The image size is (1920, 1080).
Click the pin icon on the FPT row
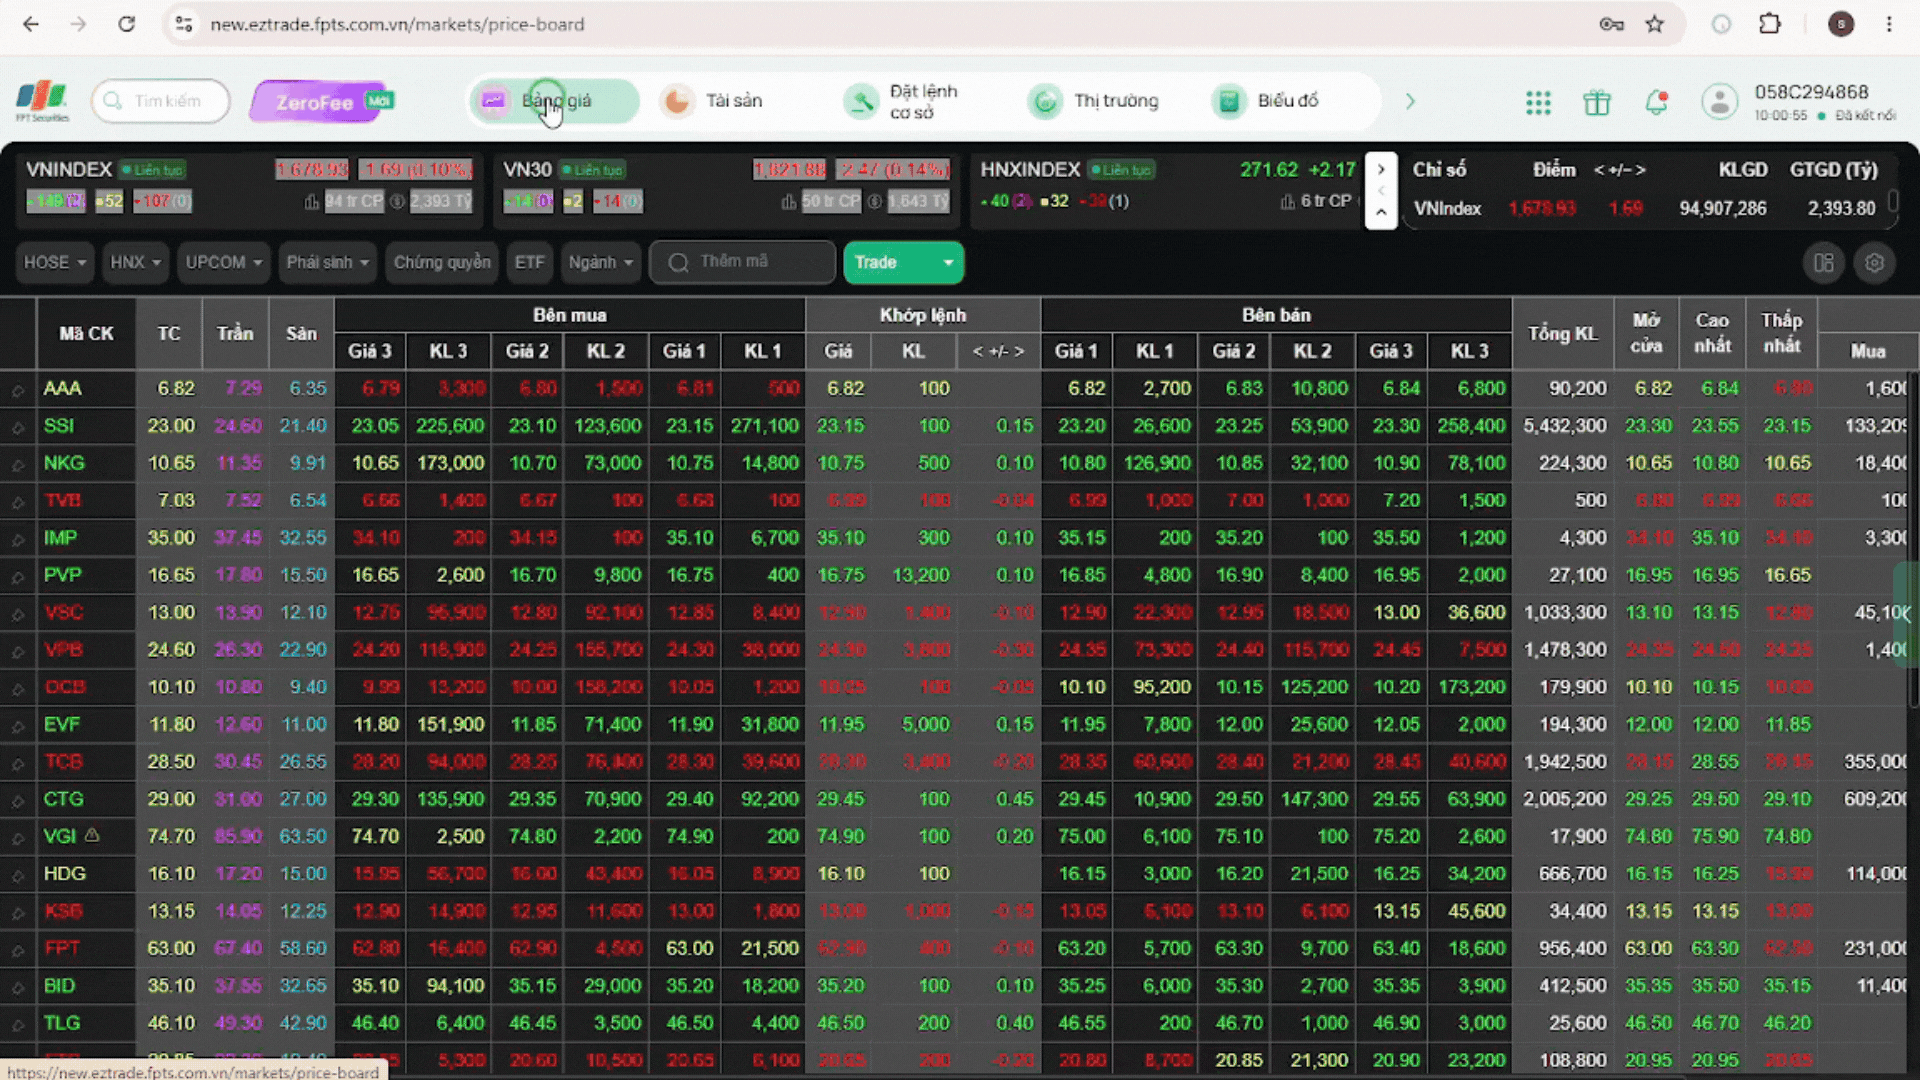[18, 950]
